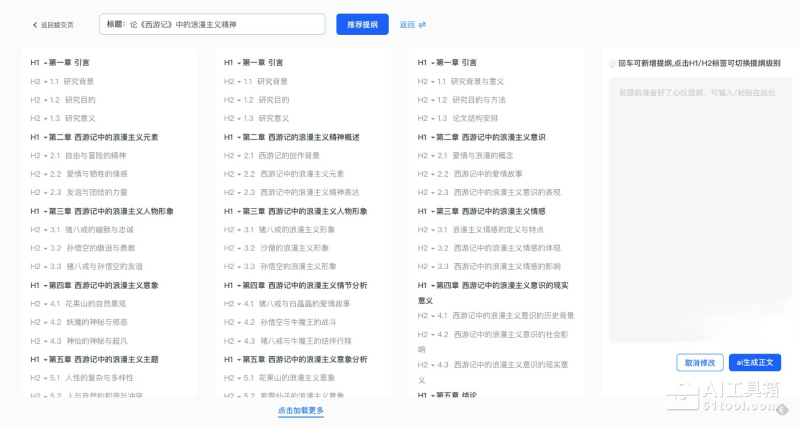800x427 pixels.
Task: Select outline item 2.2 爱情与牺牲的情感
Action: 96,174
